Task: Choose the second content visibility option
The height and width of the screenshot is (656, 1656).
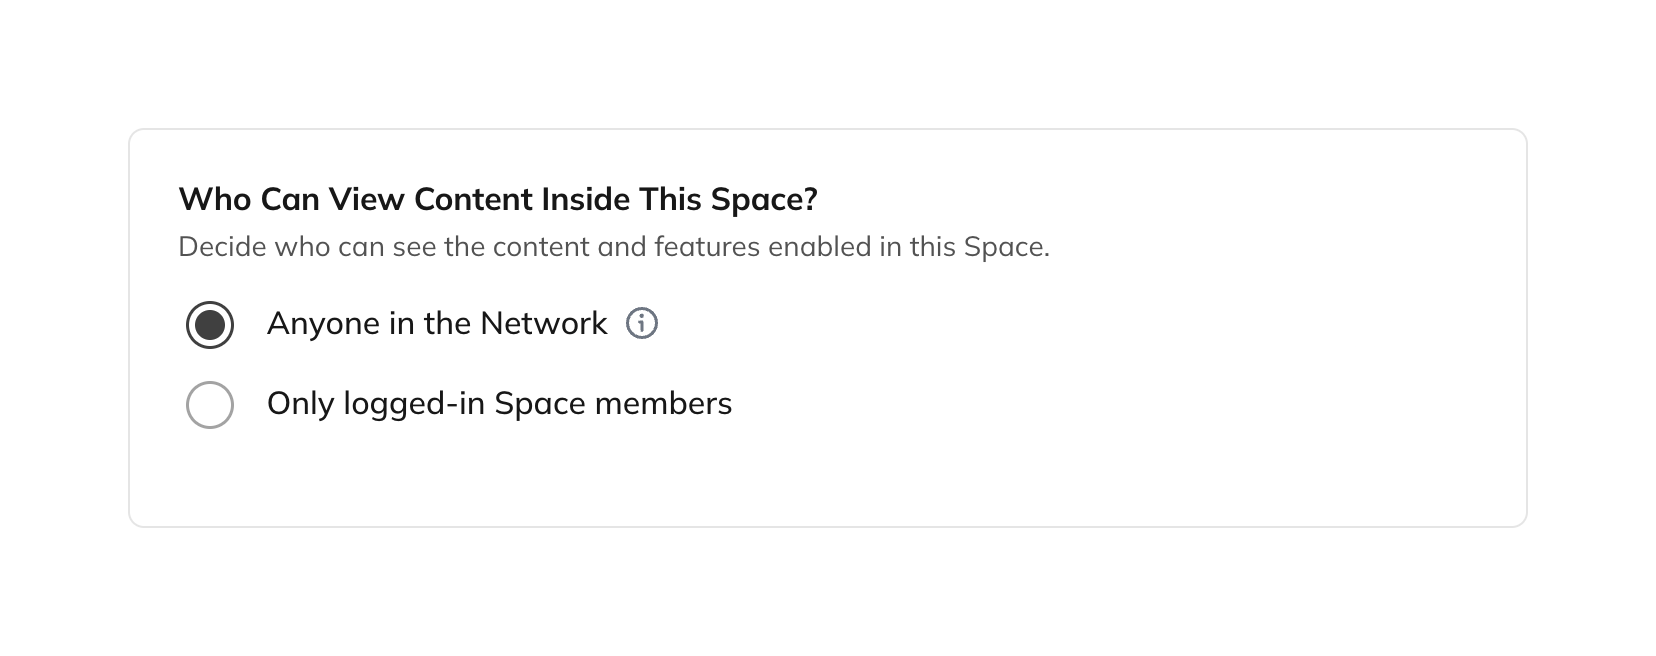Action: pyautogui.click(x=210, y=405)
